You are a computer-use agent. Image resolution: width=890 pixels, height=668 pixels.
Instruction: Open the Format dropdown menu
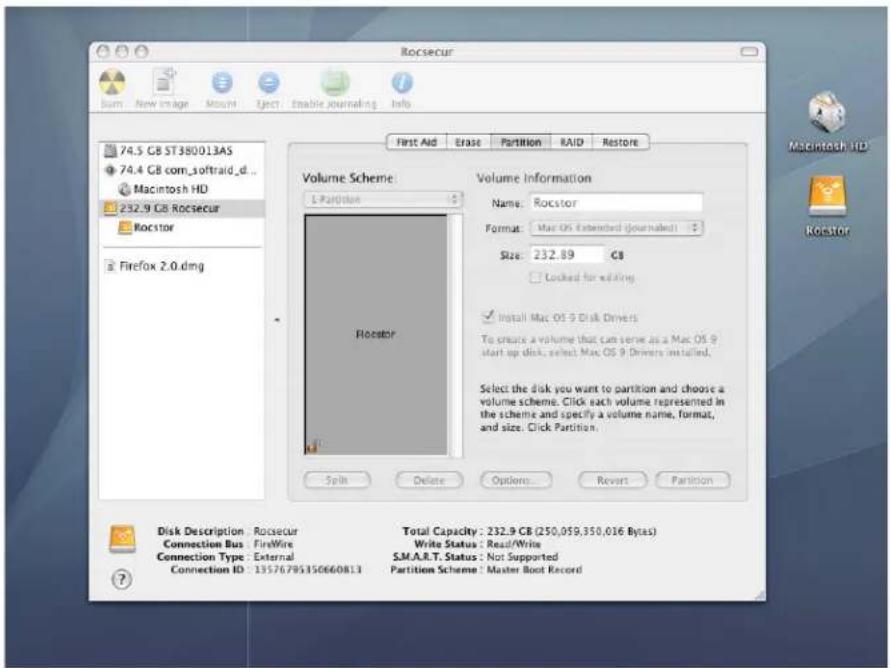[x=616, y=228]
